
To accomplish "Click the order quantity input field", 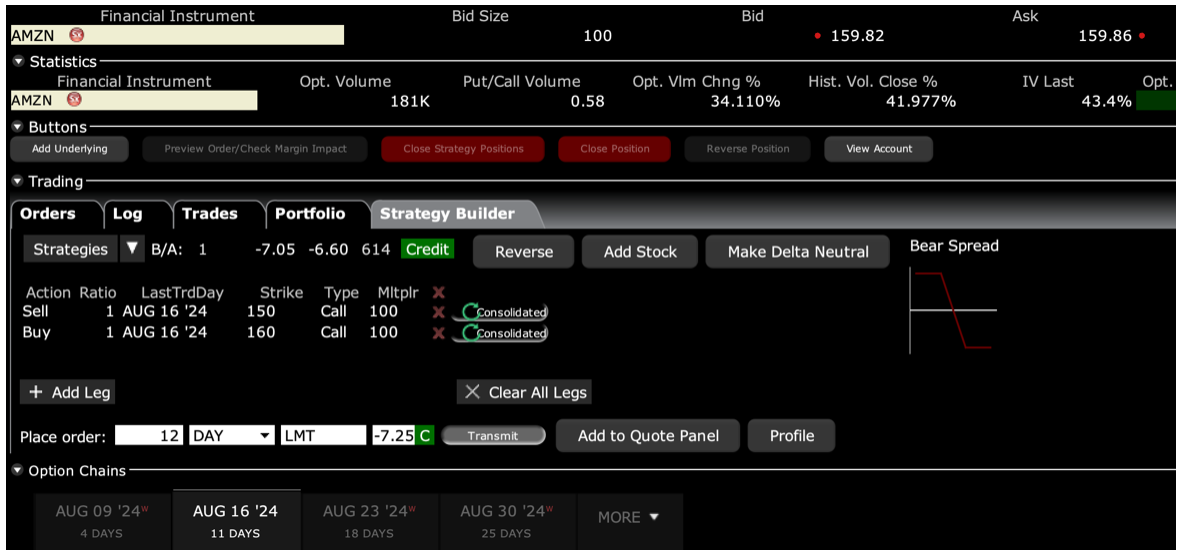I will tap(149, 436).
